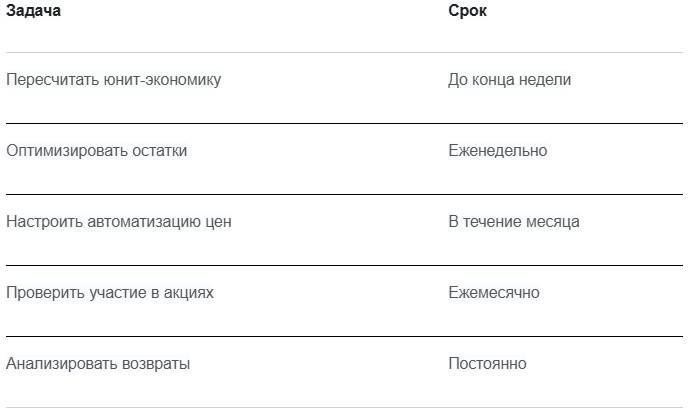
Task: Select the "Оптимизировать остатки" task cell
Action: pos(96,151)
